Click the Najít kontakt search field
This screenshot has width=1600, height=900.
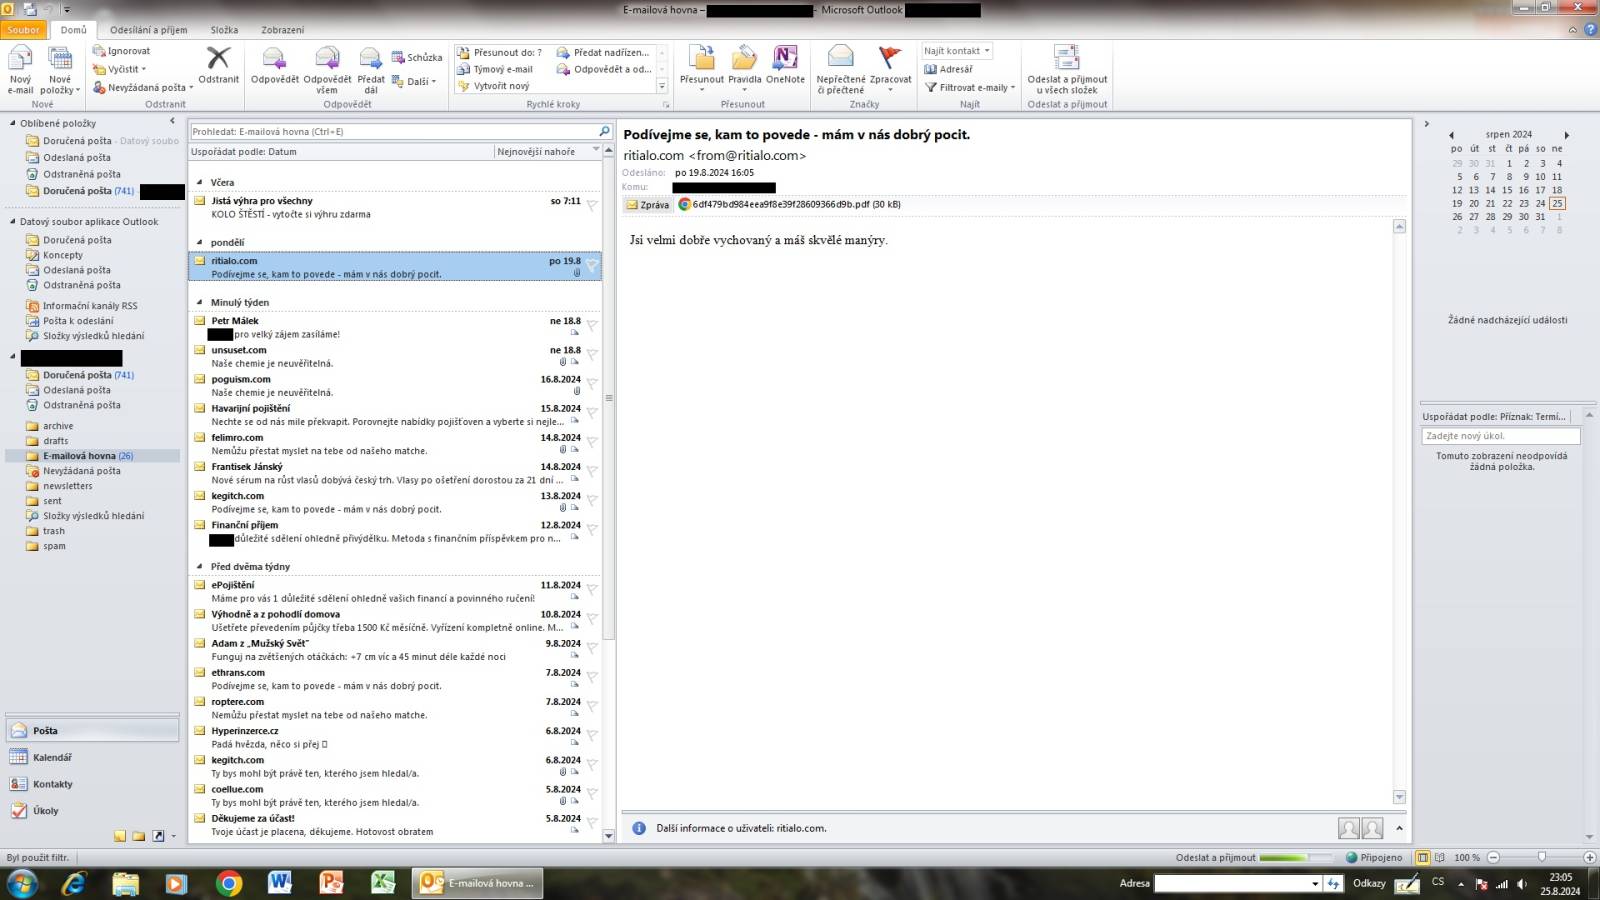pos(956,51)
